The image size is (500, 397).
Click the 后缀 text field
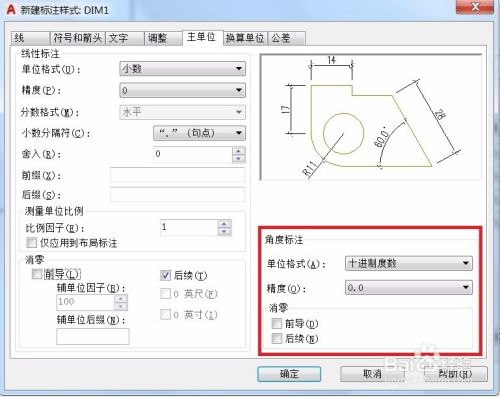click(177, 194)
